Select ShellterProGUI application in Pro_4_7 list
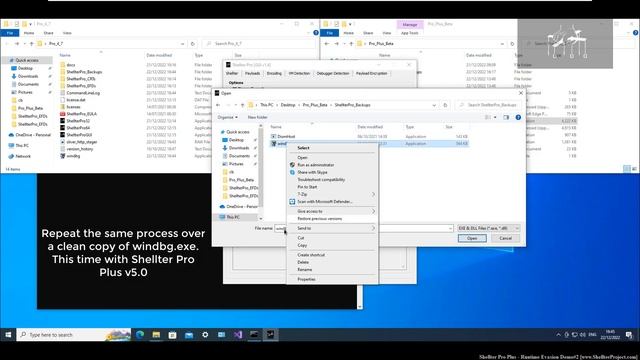The width and height of the screenshot is (640, 360). pyautogui.click(x=79, y=135)
